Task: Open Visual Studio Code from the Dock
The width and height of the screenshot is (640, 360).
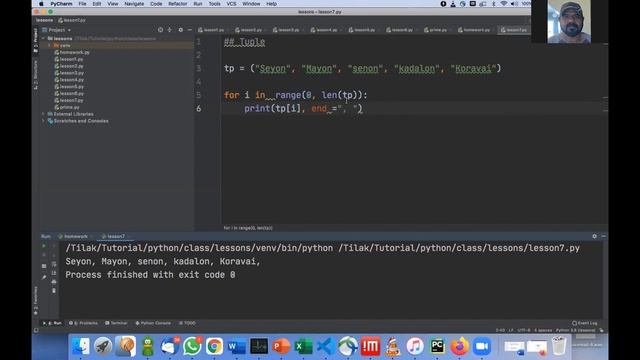Action: 325,346
